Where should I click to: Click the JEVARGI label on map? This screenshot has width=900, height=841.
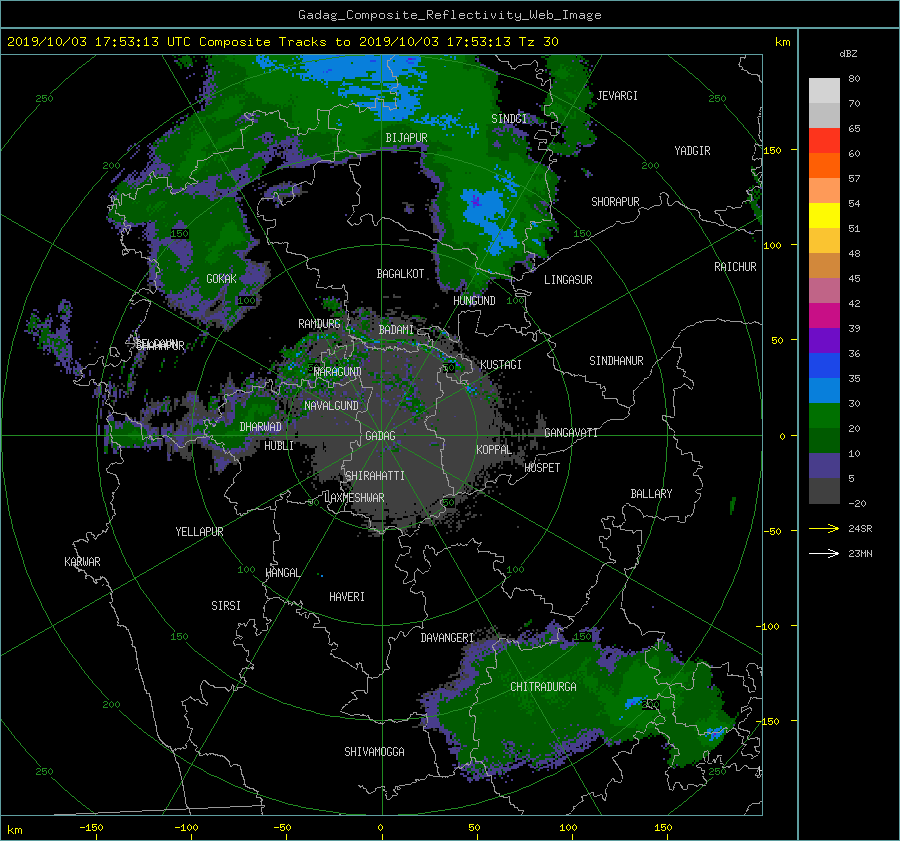[x=617, y=96]
